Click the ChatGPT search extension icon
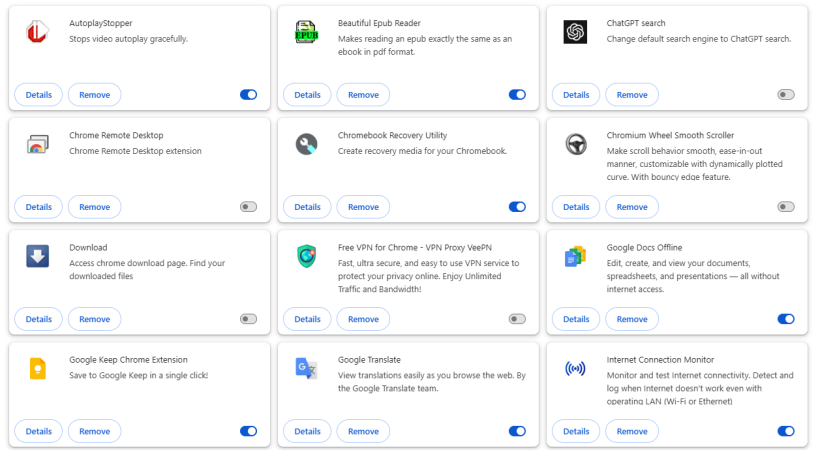The width and height of the screenshot is (820, 450). pyautogui.click(x=575, y=32)
